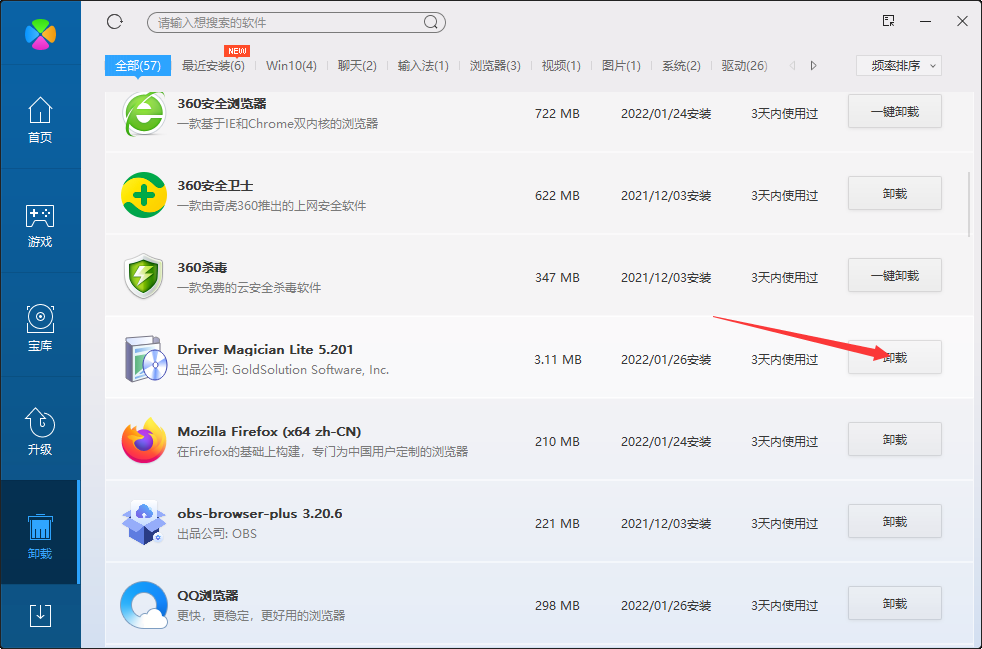The width and height of the screenshot is (982, 649).
Task: Click 2022/01/26安装 date in Driver Magician row
Action: pyautogui.click(x=666, y=360)
